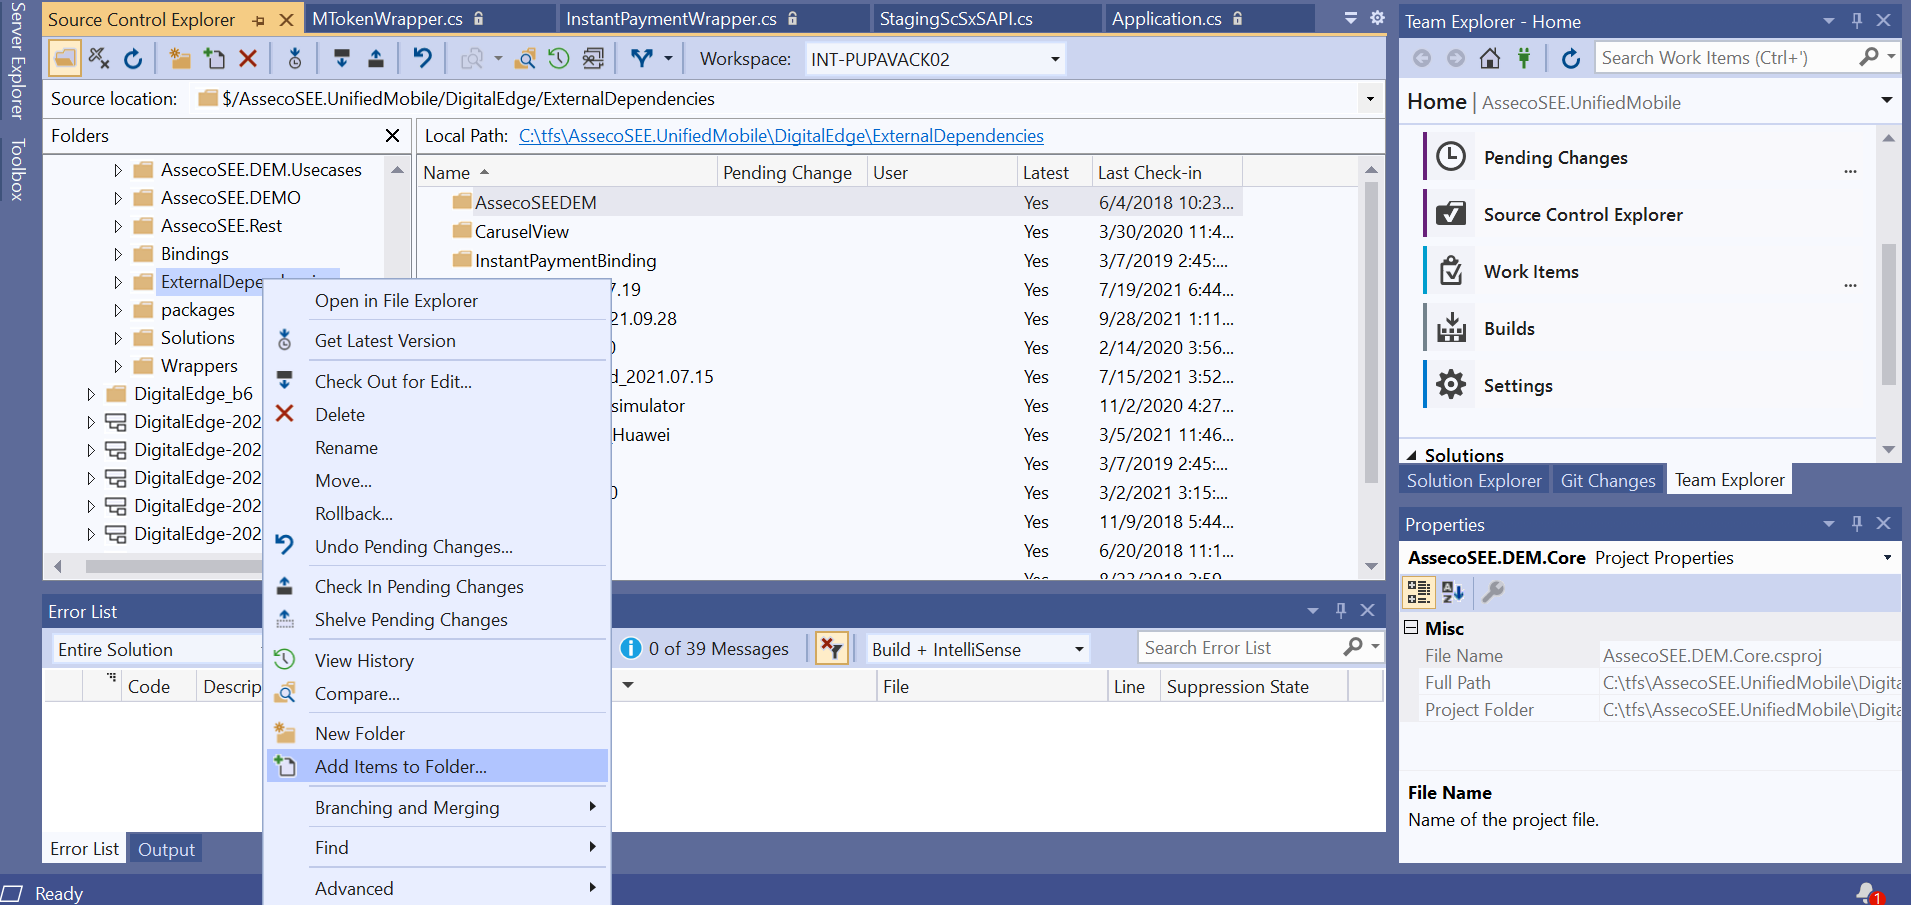This screenshot has width=1911, height=905.
Task: Click the Branch toolbar icon
Action: click(x=642, y=59)
